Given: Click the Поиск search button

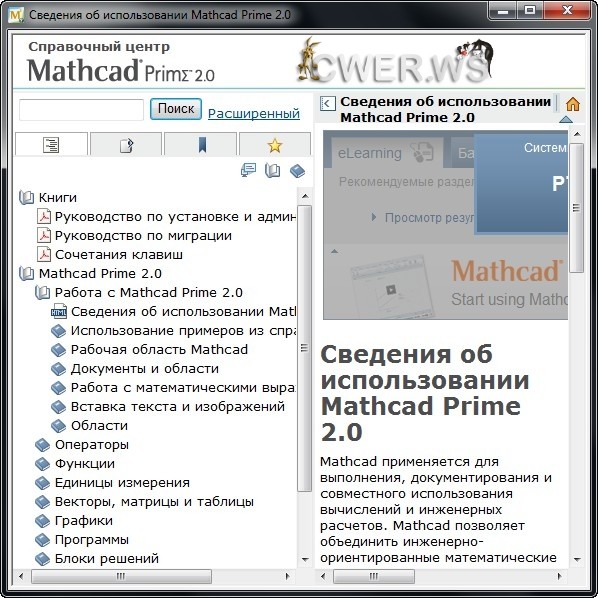Looking at the screenshot, I should [x=176, y=109].
